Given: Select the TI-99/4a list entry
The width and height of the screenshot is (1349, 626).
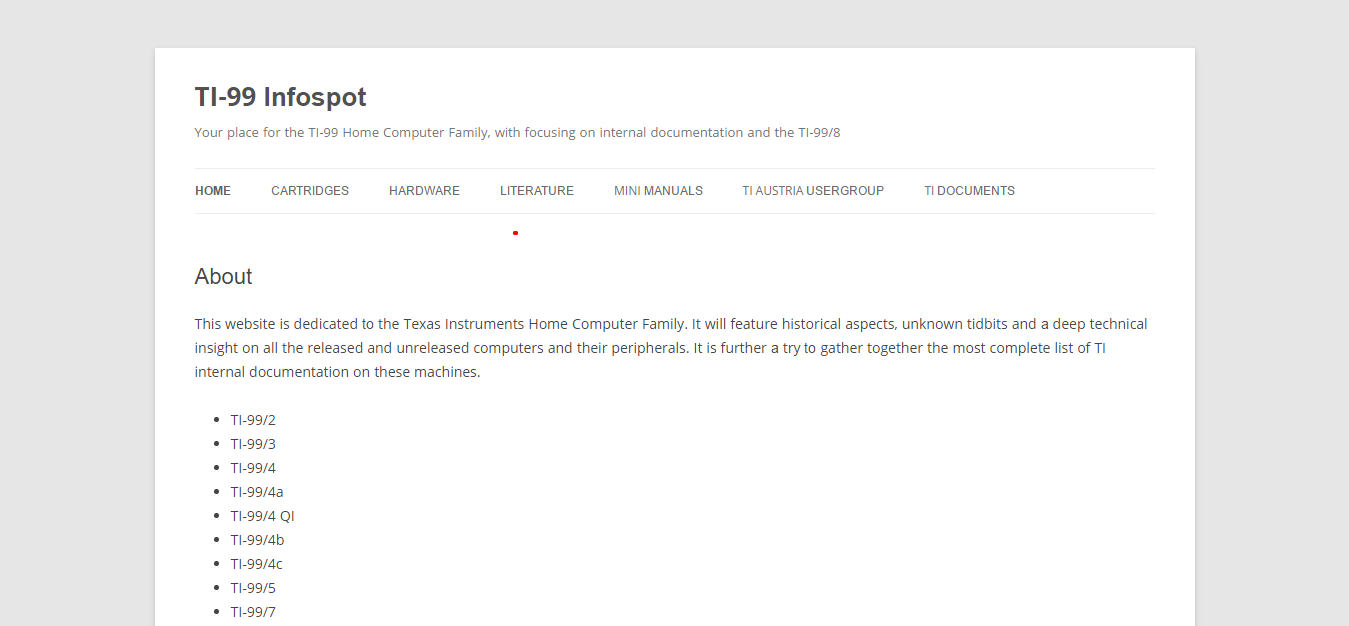Looking at the screenshot, I should point(257,492).
